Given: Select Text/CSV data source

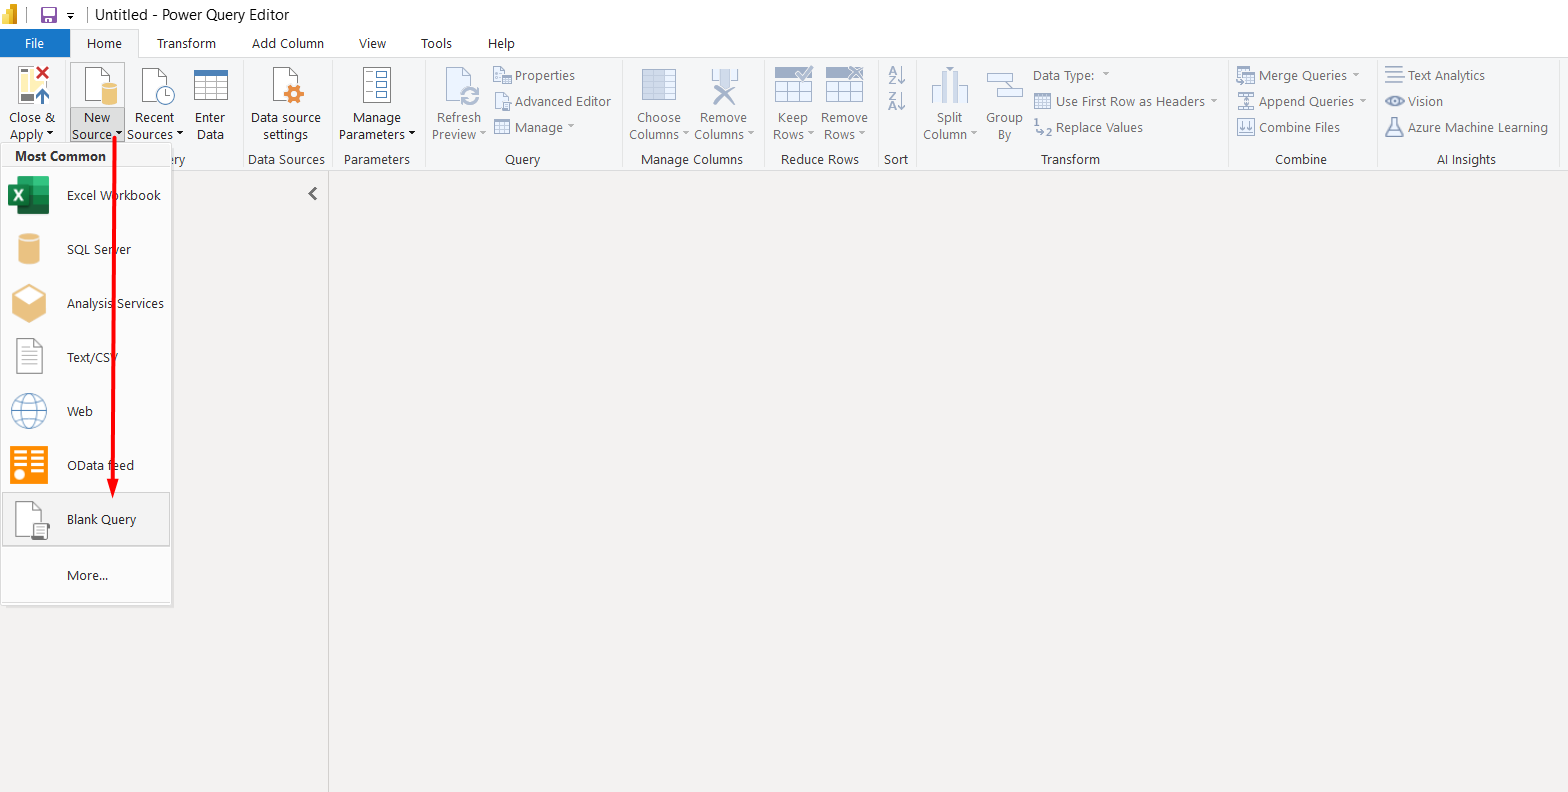Looking at the screenshot, I should coord(86,357).
